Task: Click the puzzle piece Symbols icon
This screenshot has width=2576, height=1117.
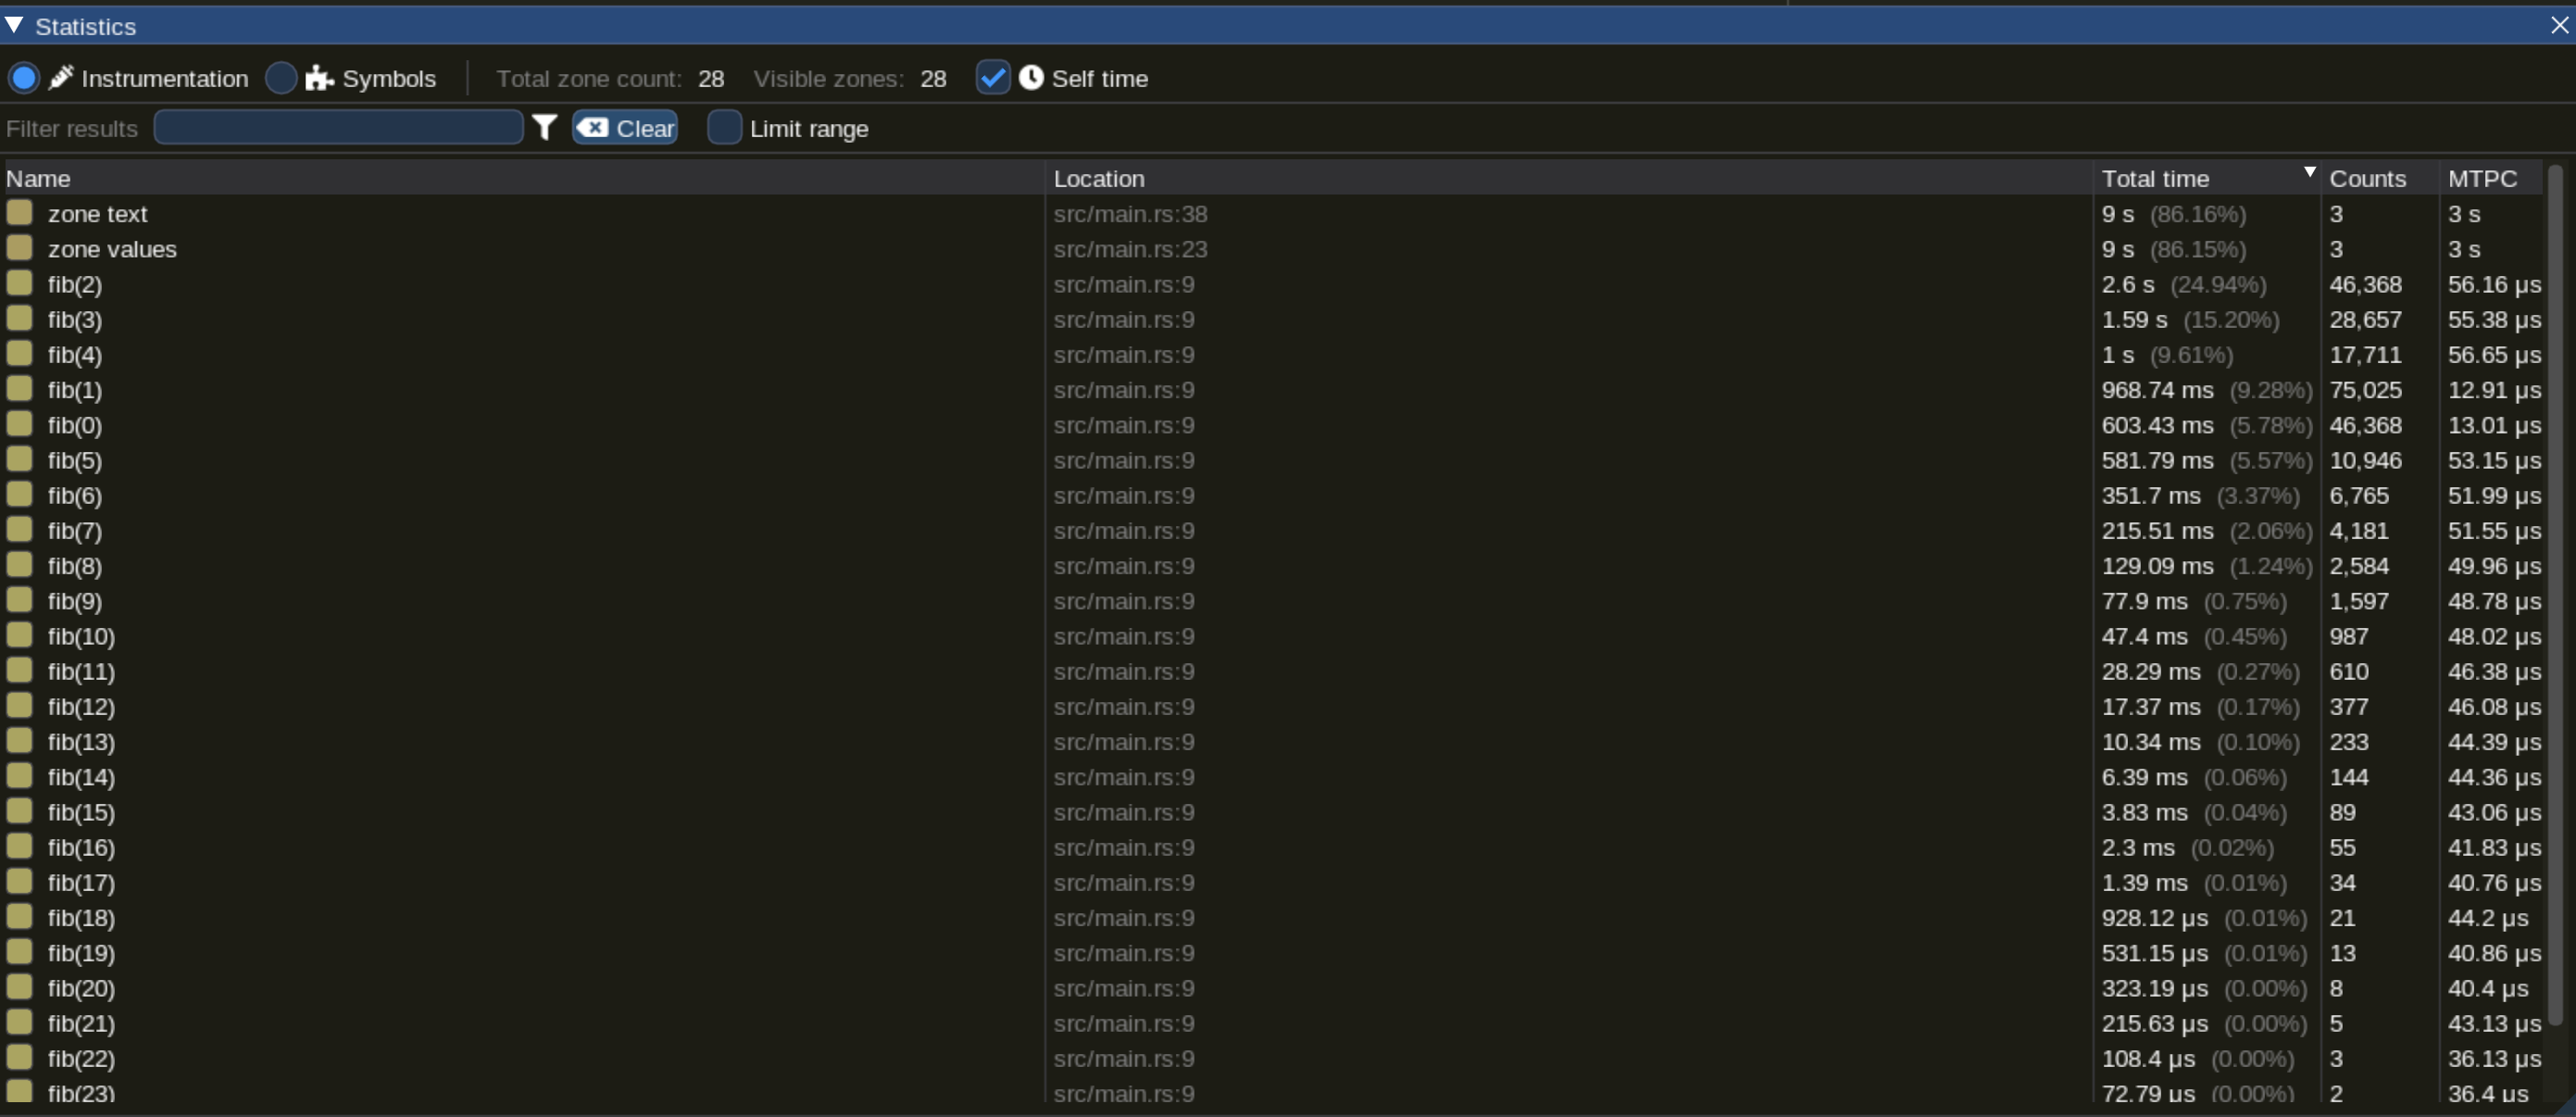Action: [x=319, y=78]
